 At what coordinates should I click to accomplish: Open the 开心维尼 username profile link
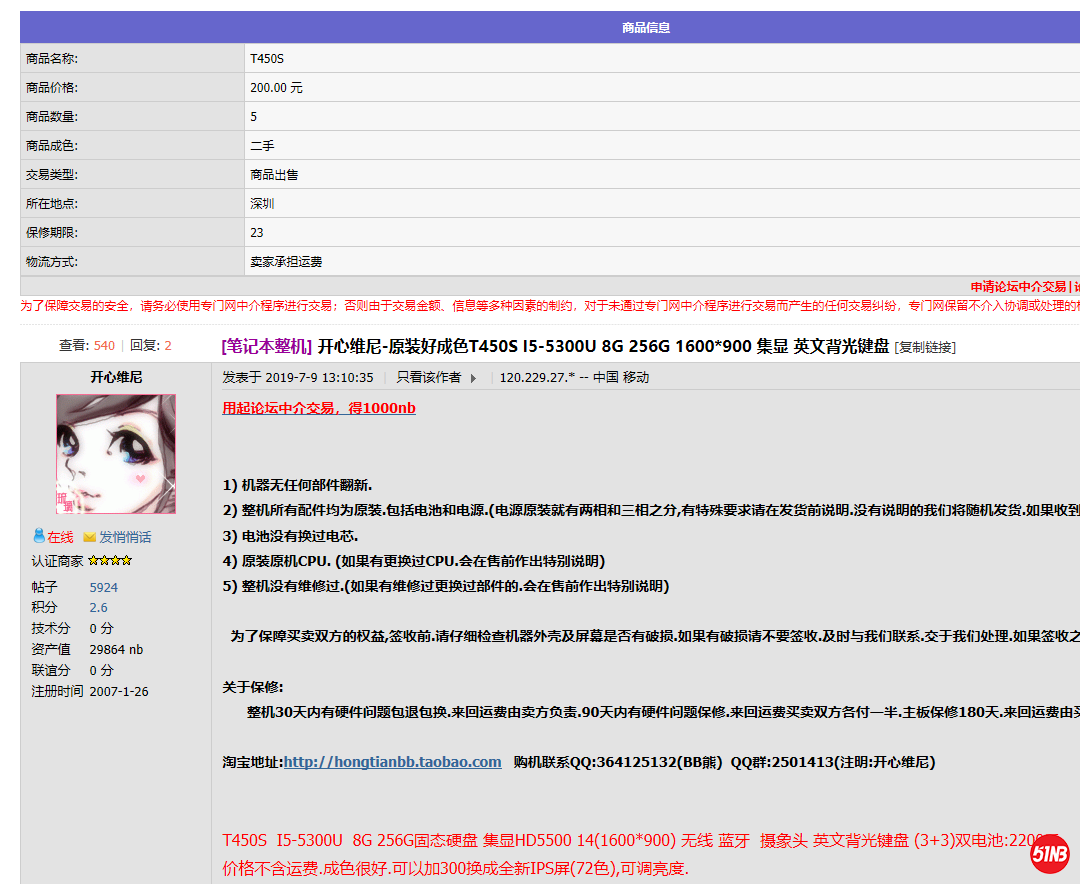click(116, 377)
